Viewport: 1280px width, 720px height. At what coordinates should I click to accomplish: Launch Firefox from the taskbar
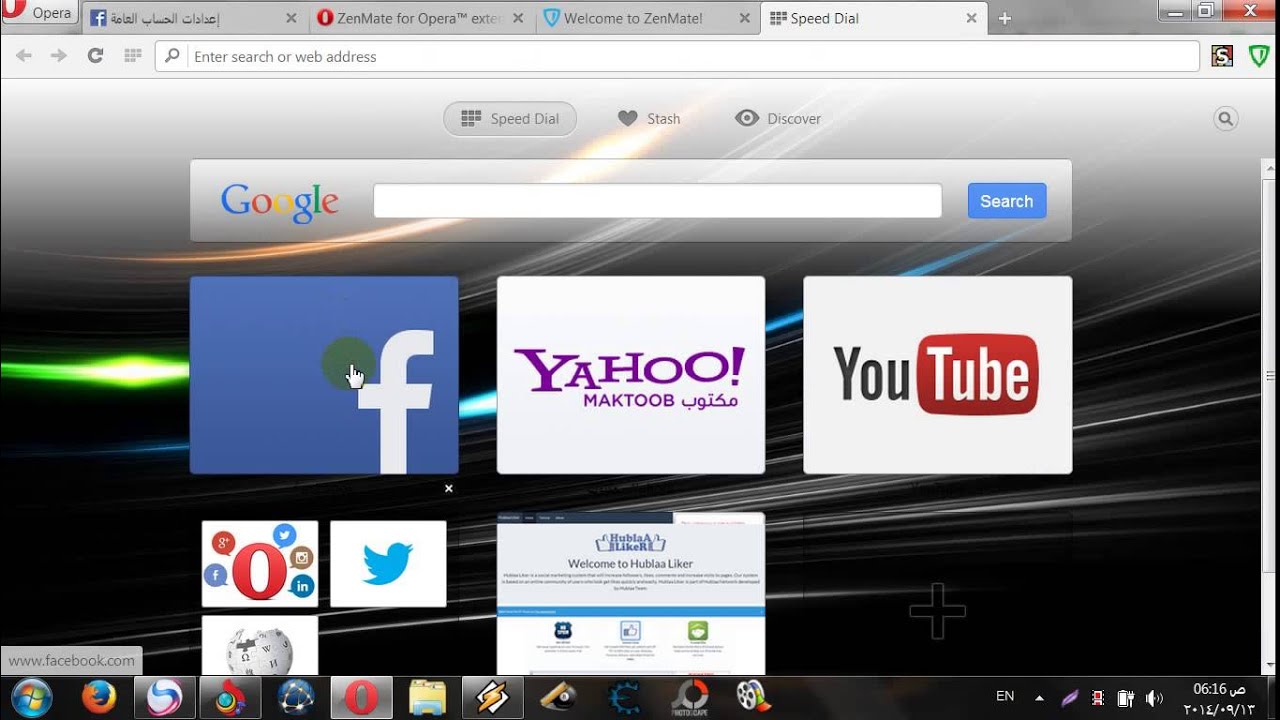coord(99,696)
